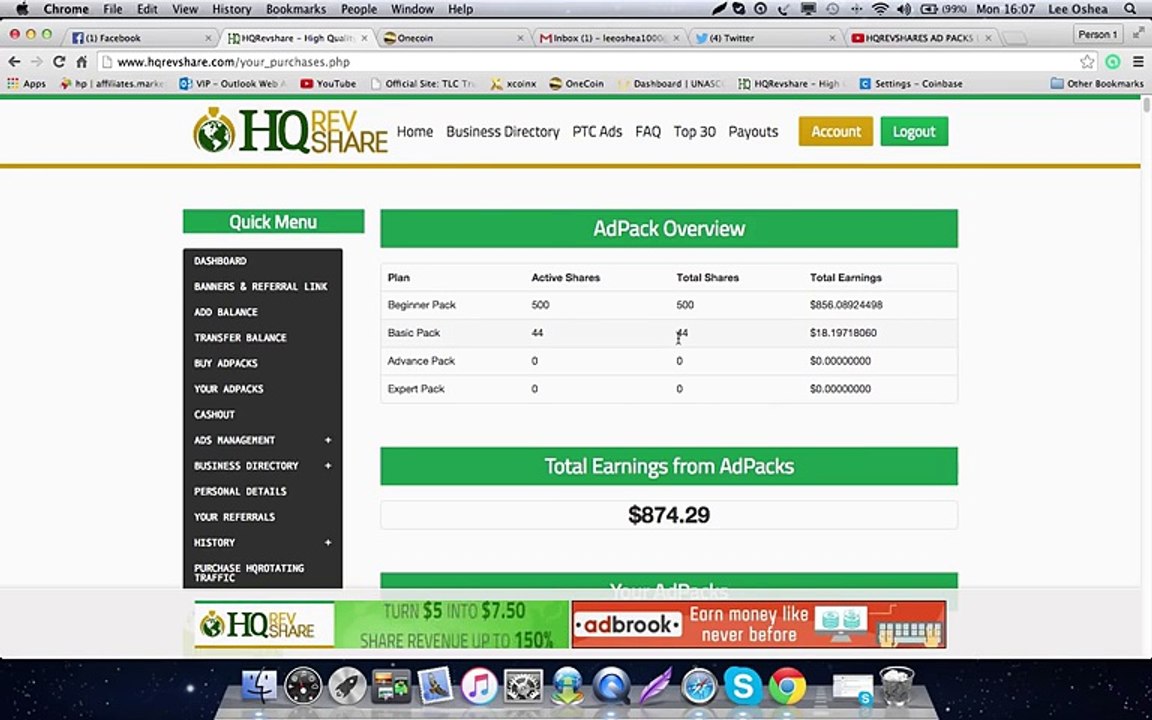The image size is (1152, 720).
Task: Open Chrome's hamburger menu
Action: 1137,62
